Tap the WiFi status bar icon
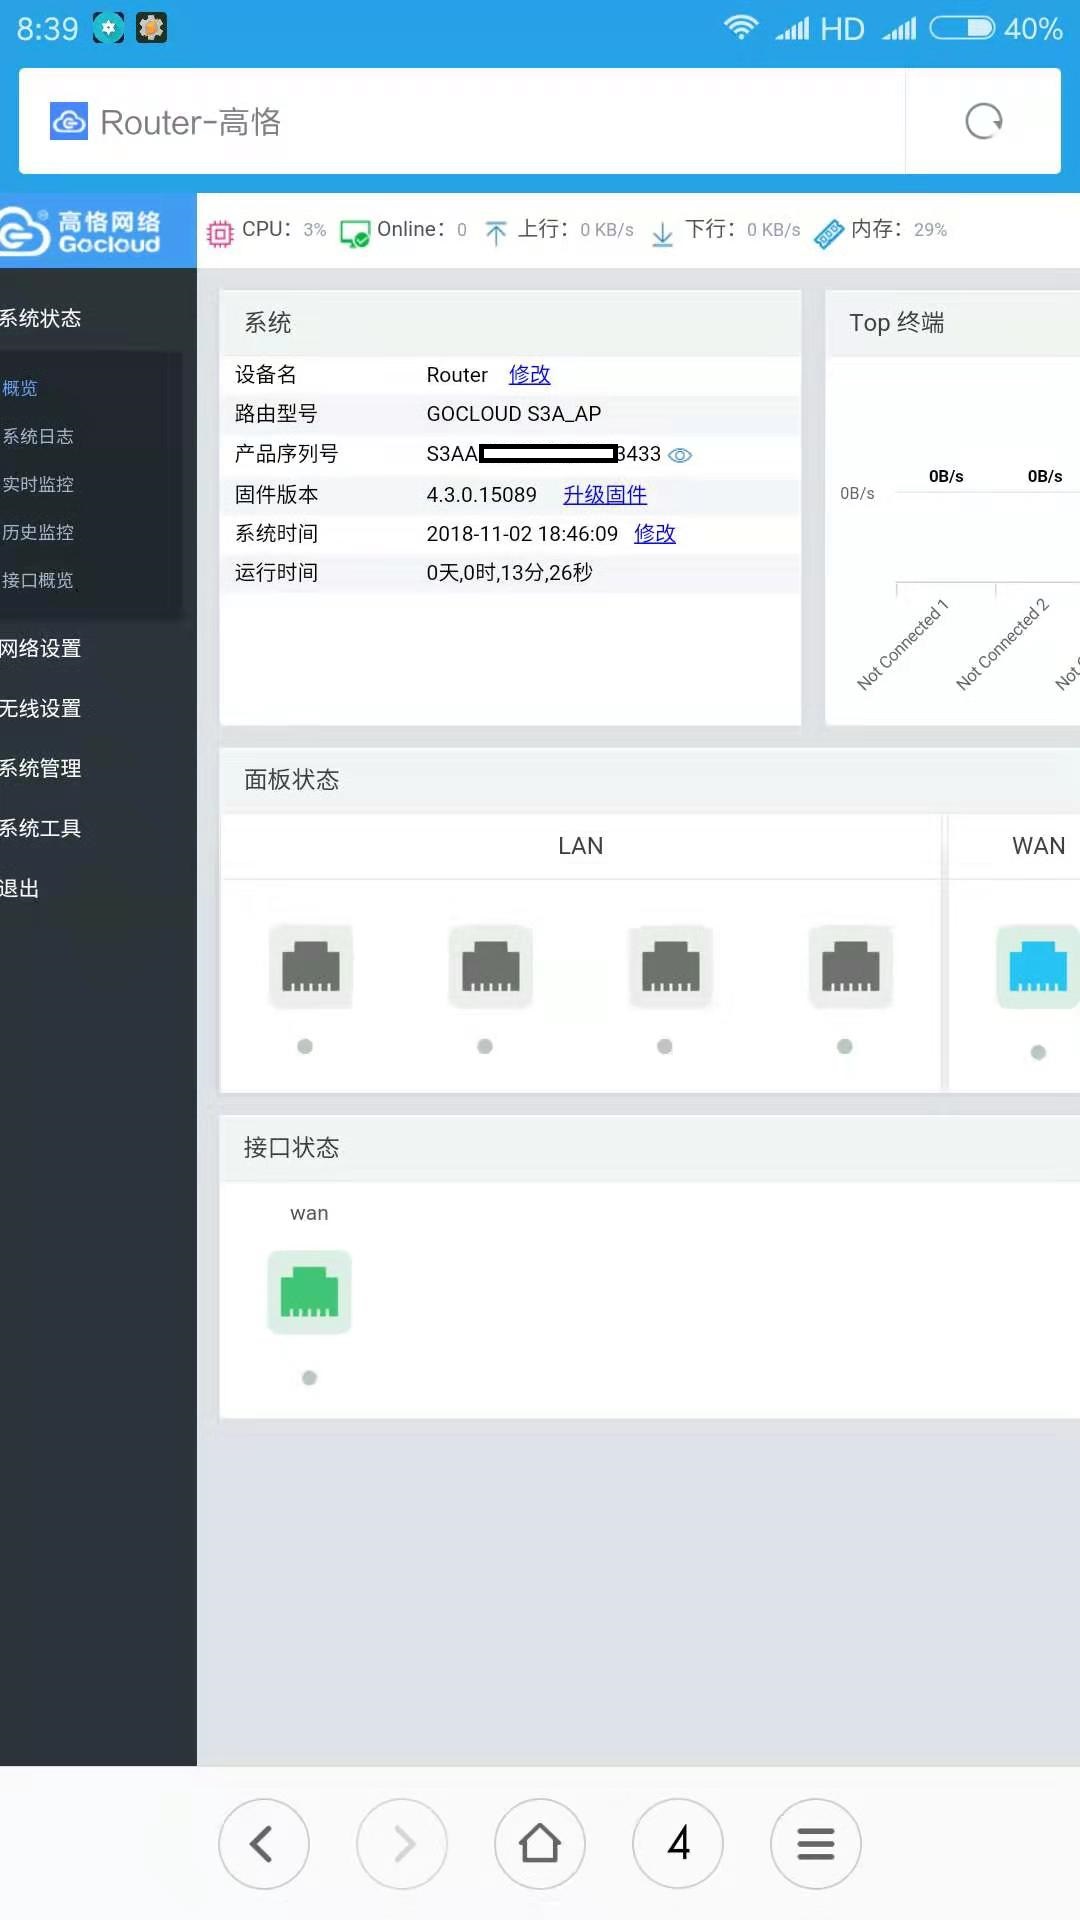This screenshot has height=1920, width=1080. tap(741, 27)
